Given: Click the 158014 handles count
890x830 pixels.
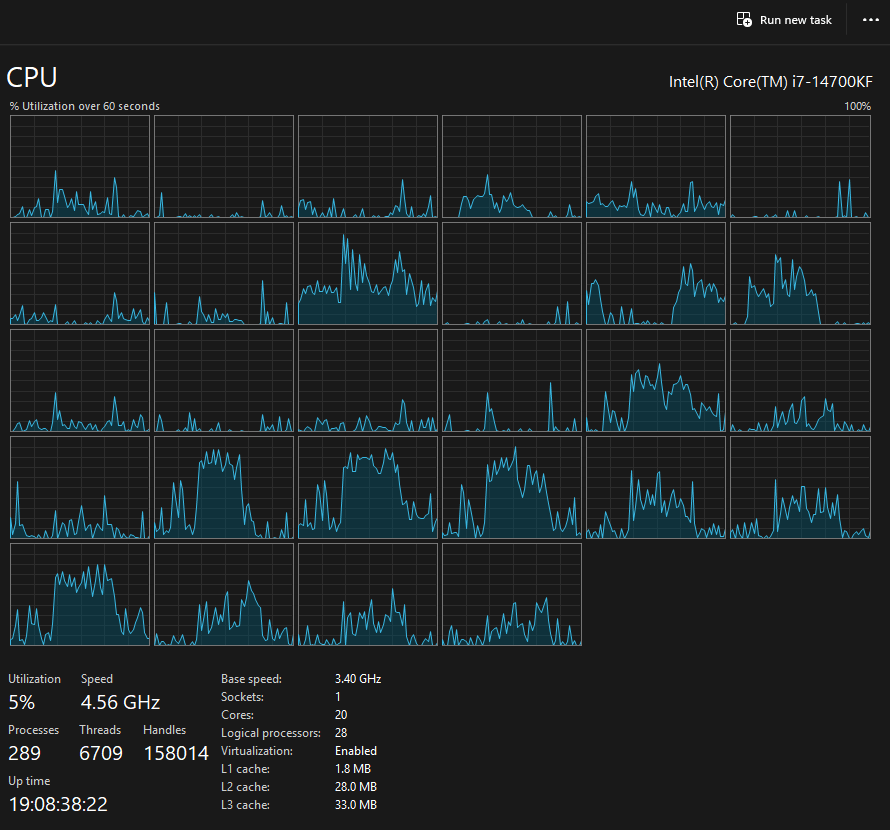Looking at the screenshot, I should pyautogui.click(x=176, y=753).
